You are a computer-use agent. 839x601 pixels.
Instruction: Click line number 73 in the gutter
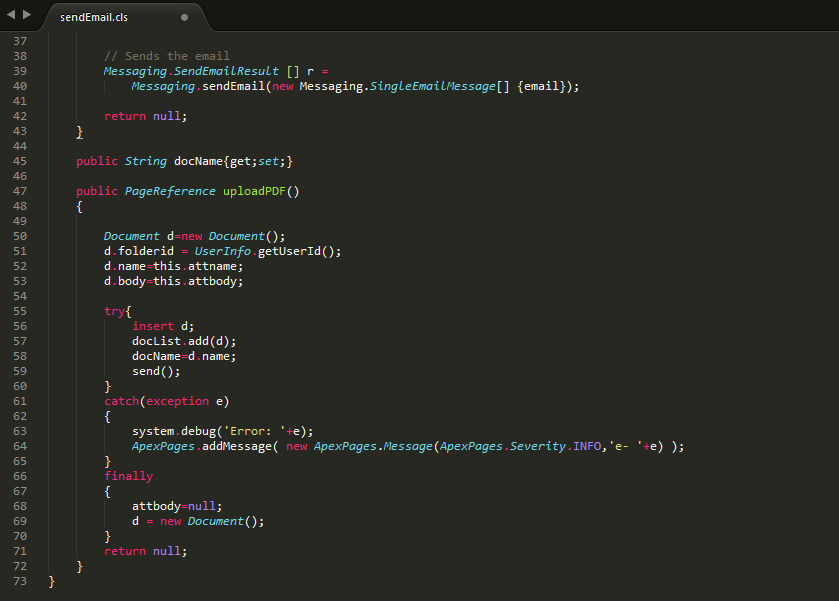pyautogui.click(x=20, y=581)
